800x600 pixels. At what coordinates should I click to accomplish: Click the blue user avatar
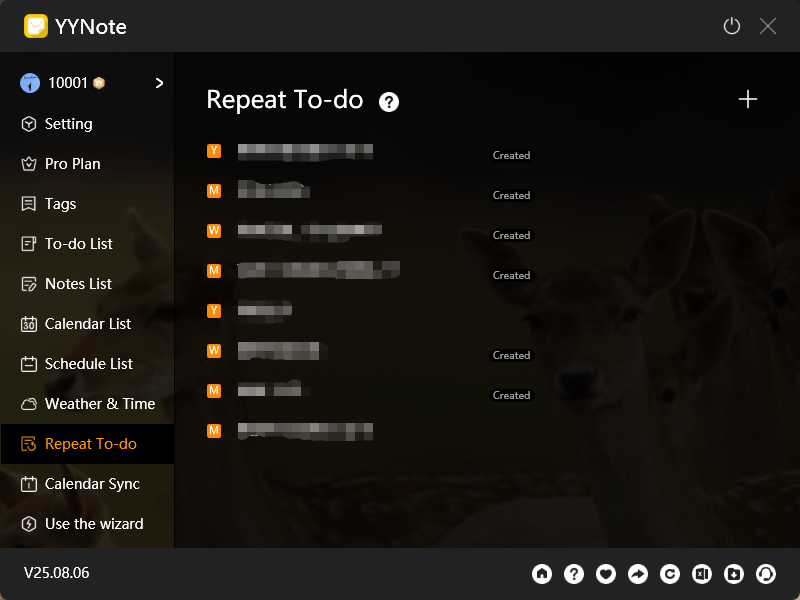27,82
